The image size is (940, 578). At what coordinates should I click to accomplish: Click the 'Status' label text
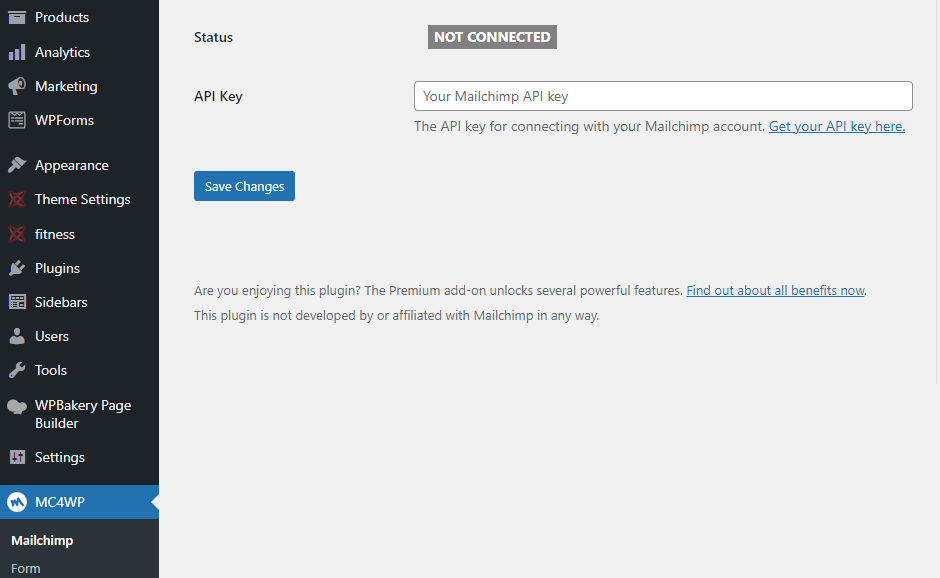213,37
